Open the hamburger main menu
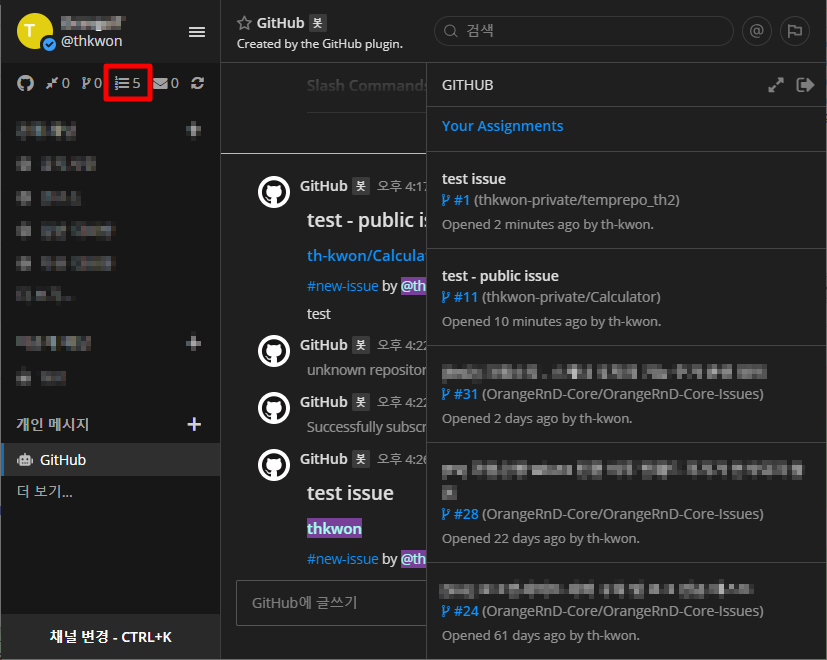Image resolution: width=827 pixels, height=660 pixels. [x=197, y=32]
